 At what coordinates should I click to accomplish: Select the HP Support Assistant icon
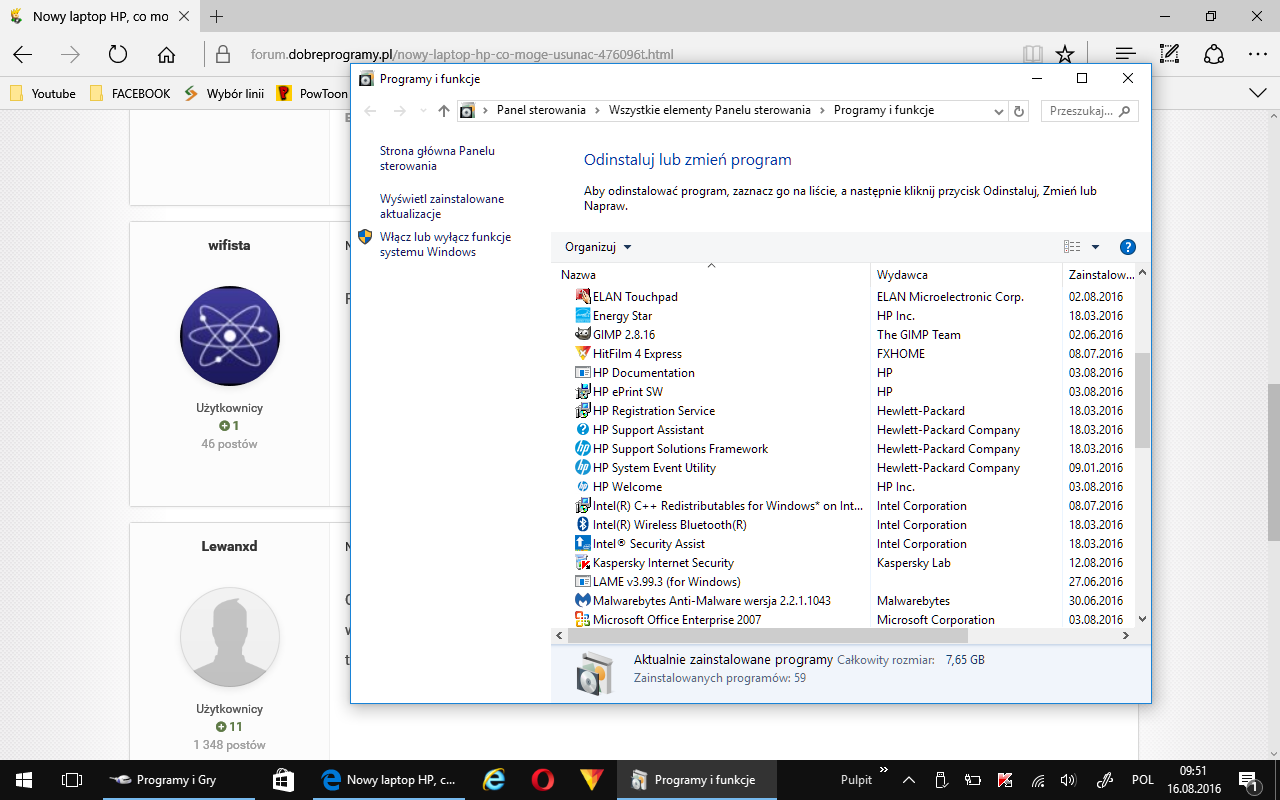point(583,430)
